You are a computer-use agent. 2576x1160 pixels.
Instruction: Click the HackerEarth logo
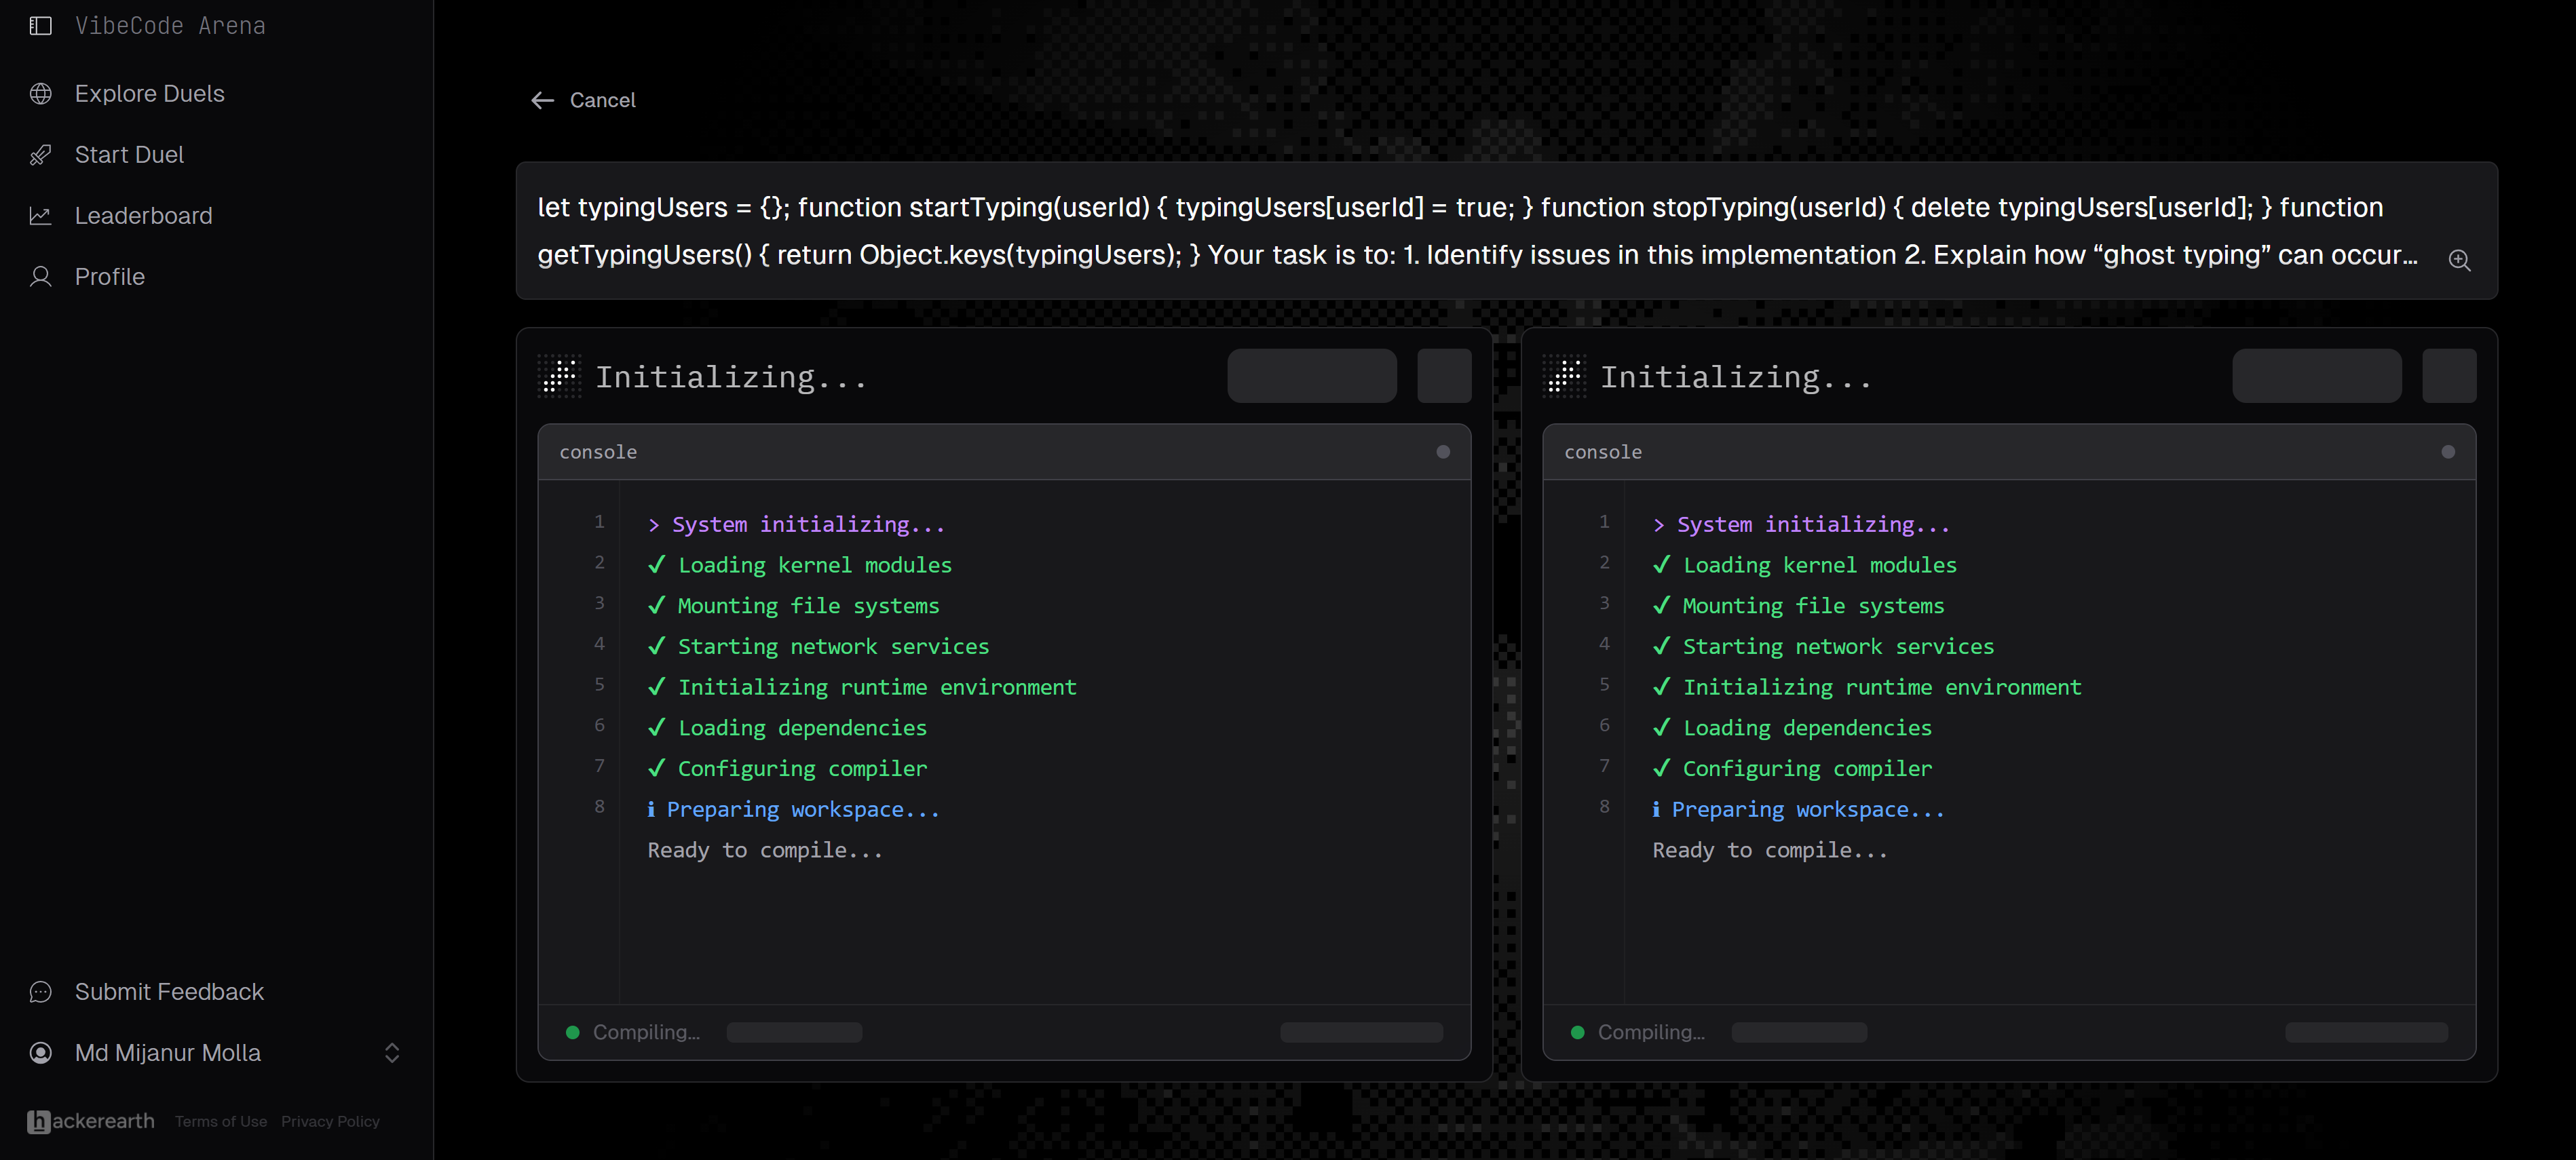click(x=91, y=1121)
